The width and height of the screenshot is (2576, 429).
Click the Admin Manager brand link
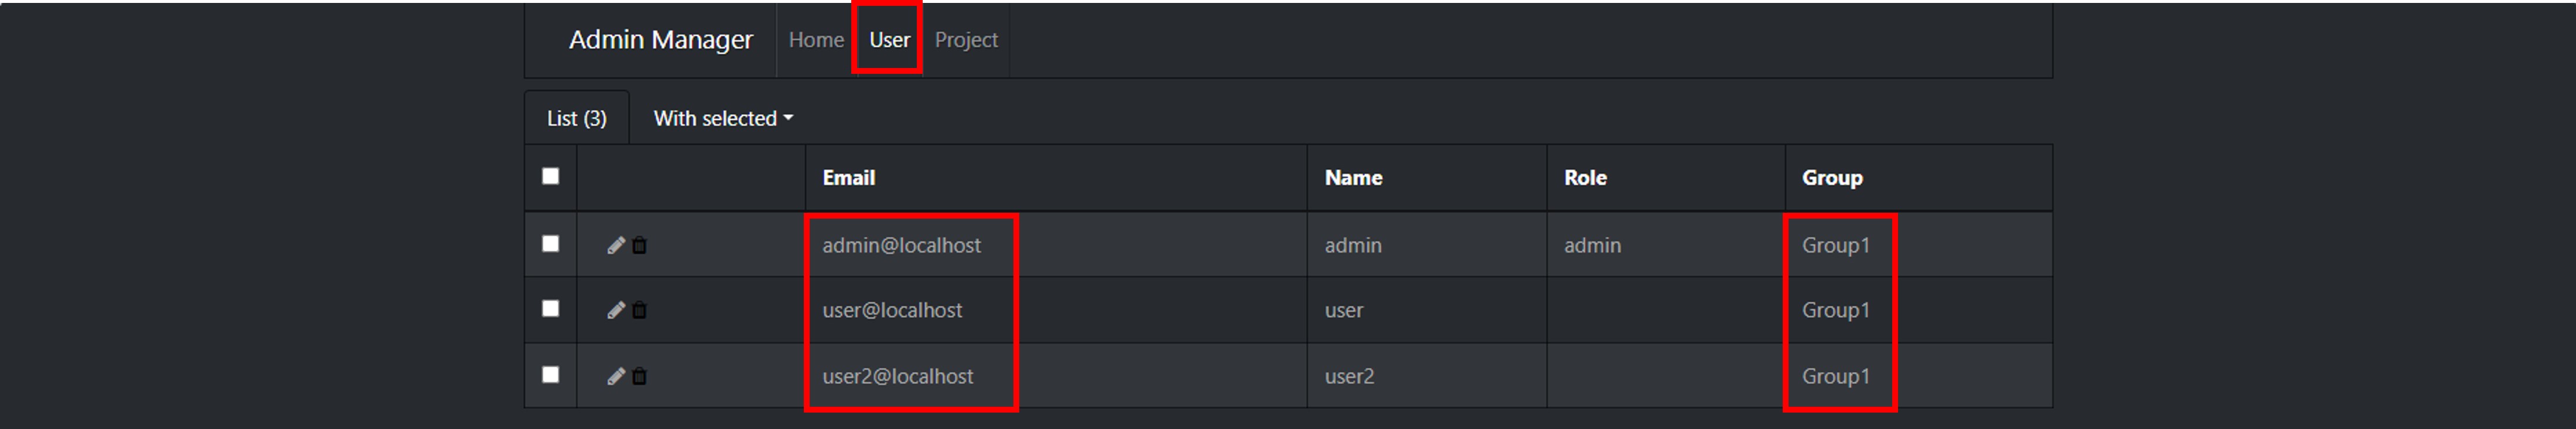click(661, 40)
